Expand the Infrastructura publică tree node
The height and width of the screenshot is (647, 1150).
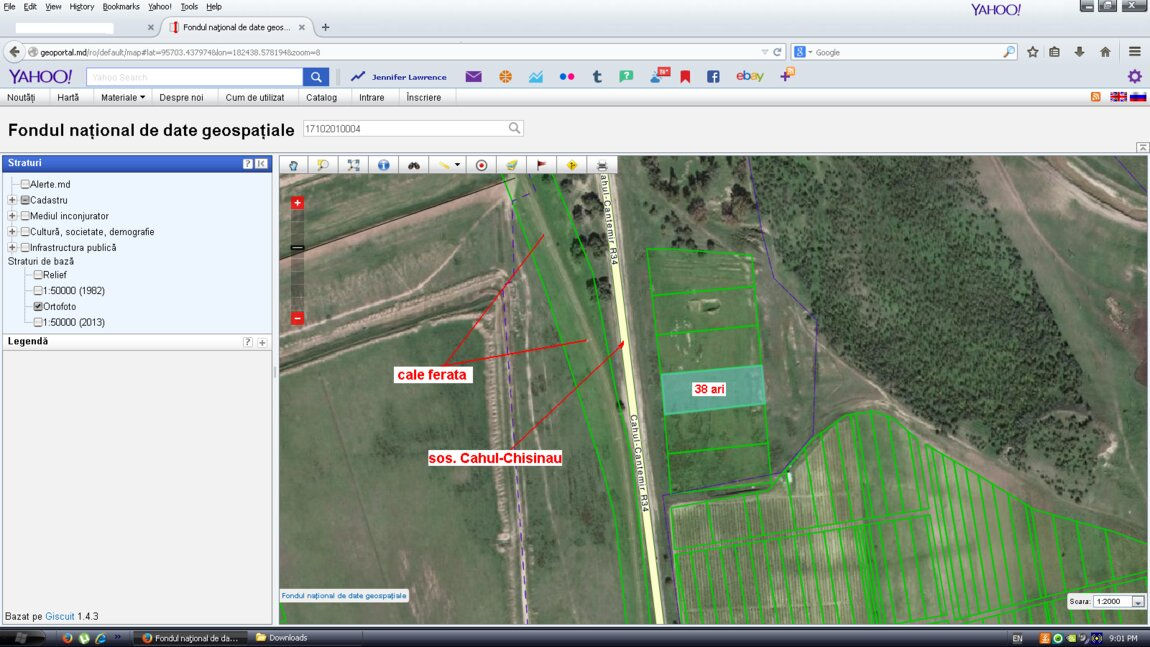pyautogui.click(x=12, y=247)
